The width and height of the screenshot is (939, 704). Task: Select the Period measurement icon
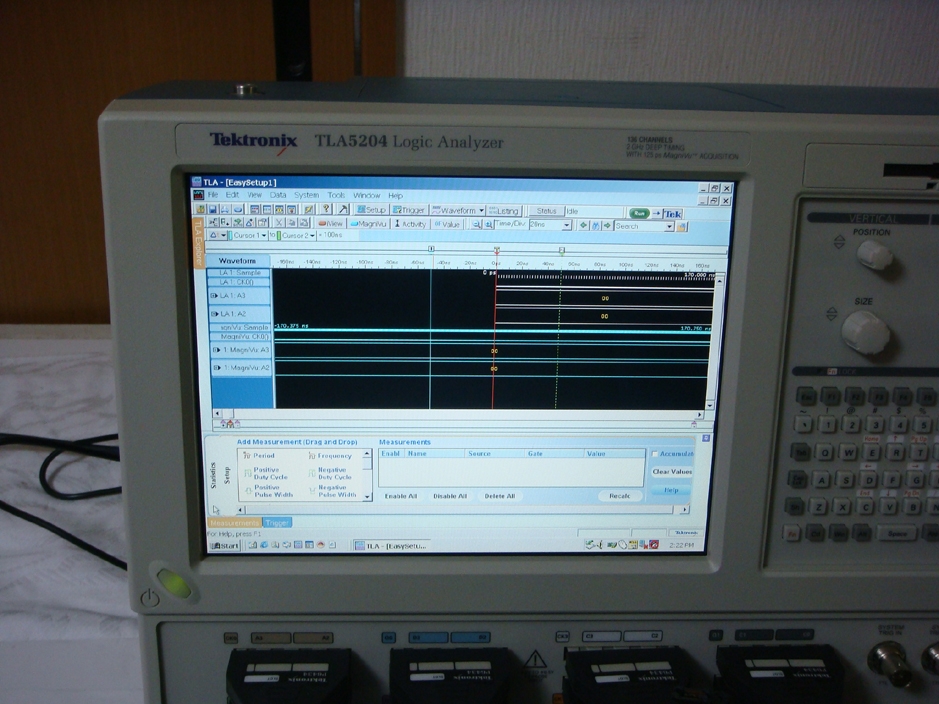pos(246,456)
